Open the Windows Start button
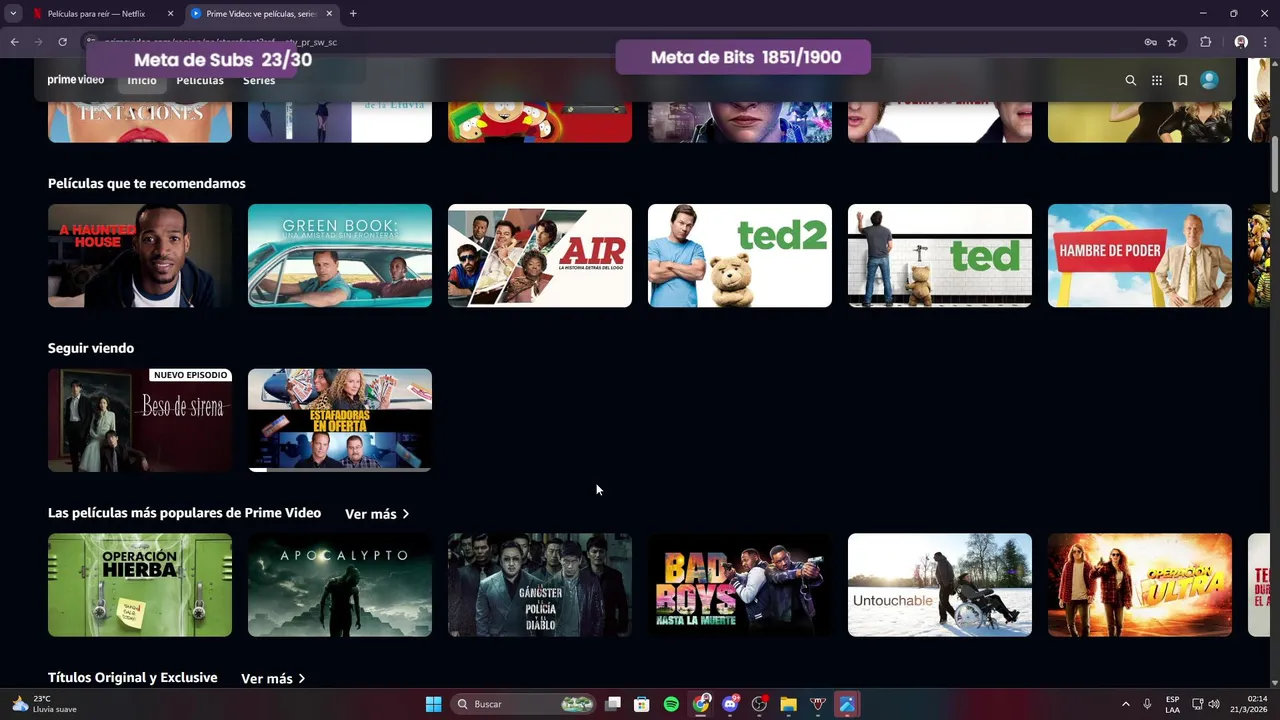1280x720 pixels. pos(433,704)
